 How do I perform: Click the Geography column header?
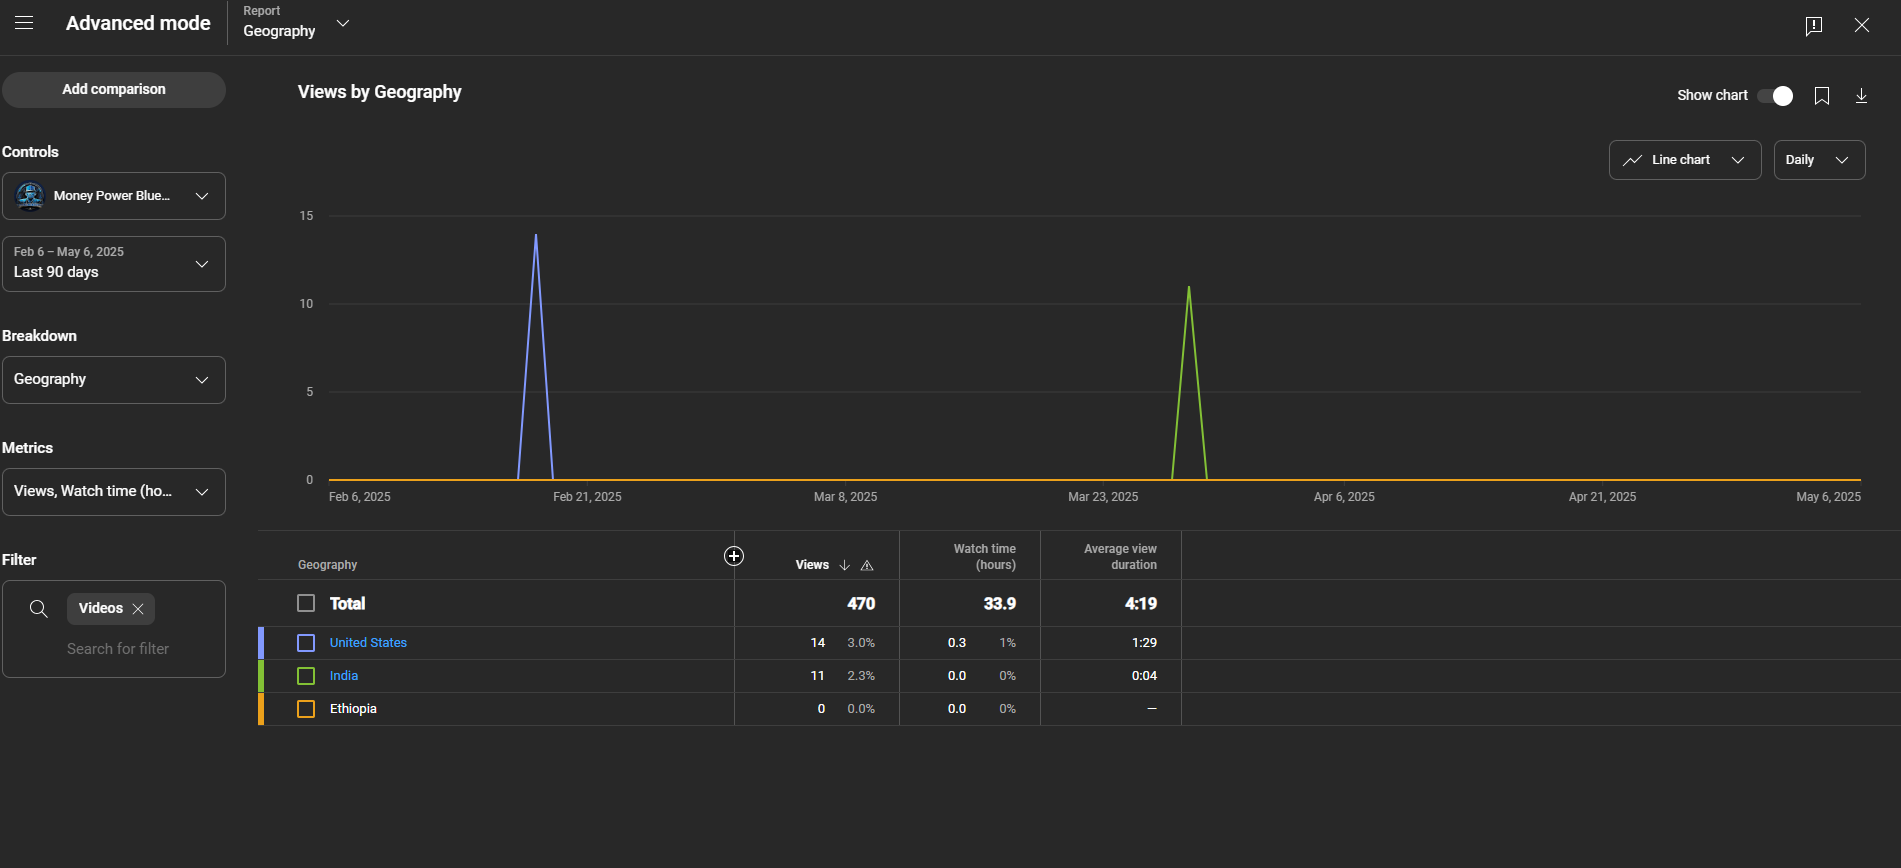click(x=327, y=565)
